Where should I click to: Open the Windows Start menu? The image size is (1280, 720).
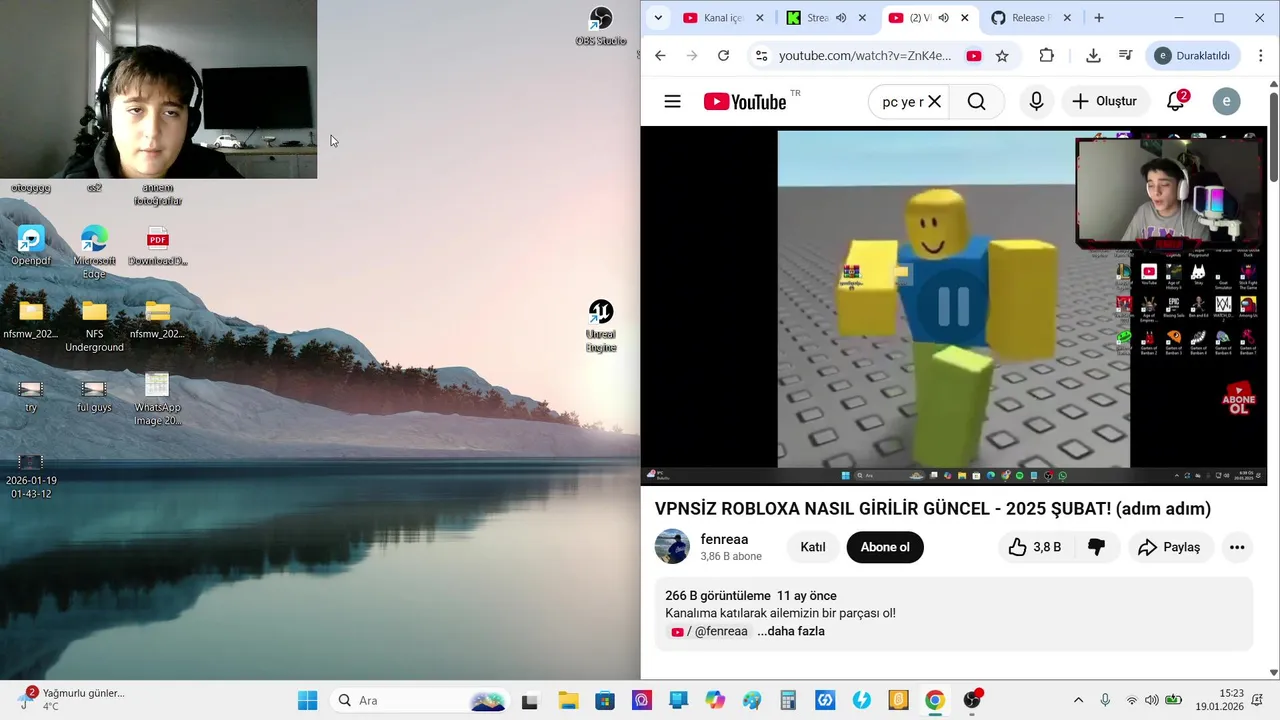click(307, 700)
